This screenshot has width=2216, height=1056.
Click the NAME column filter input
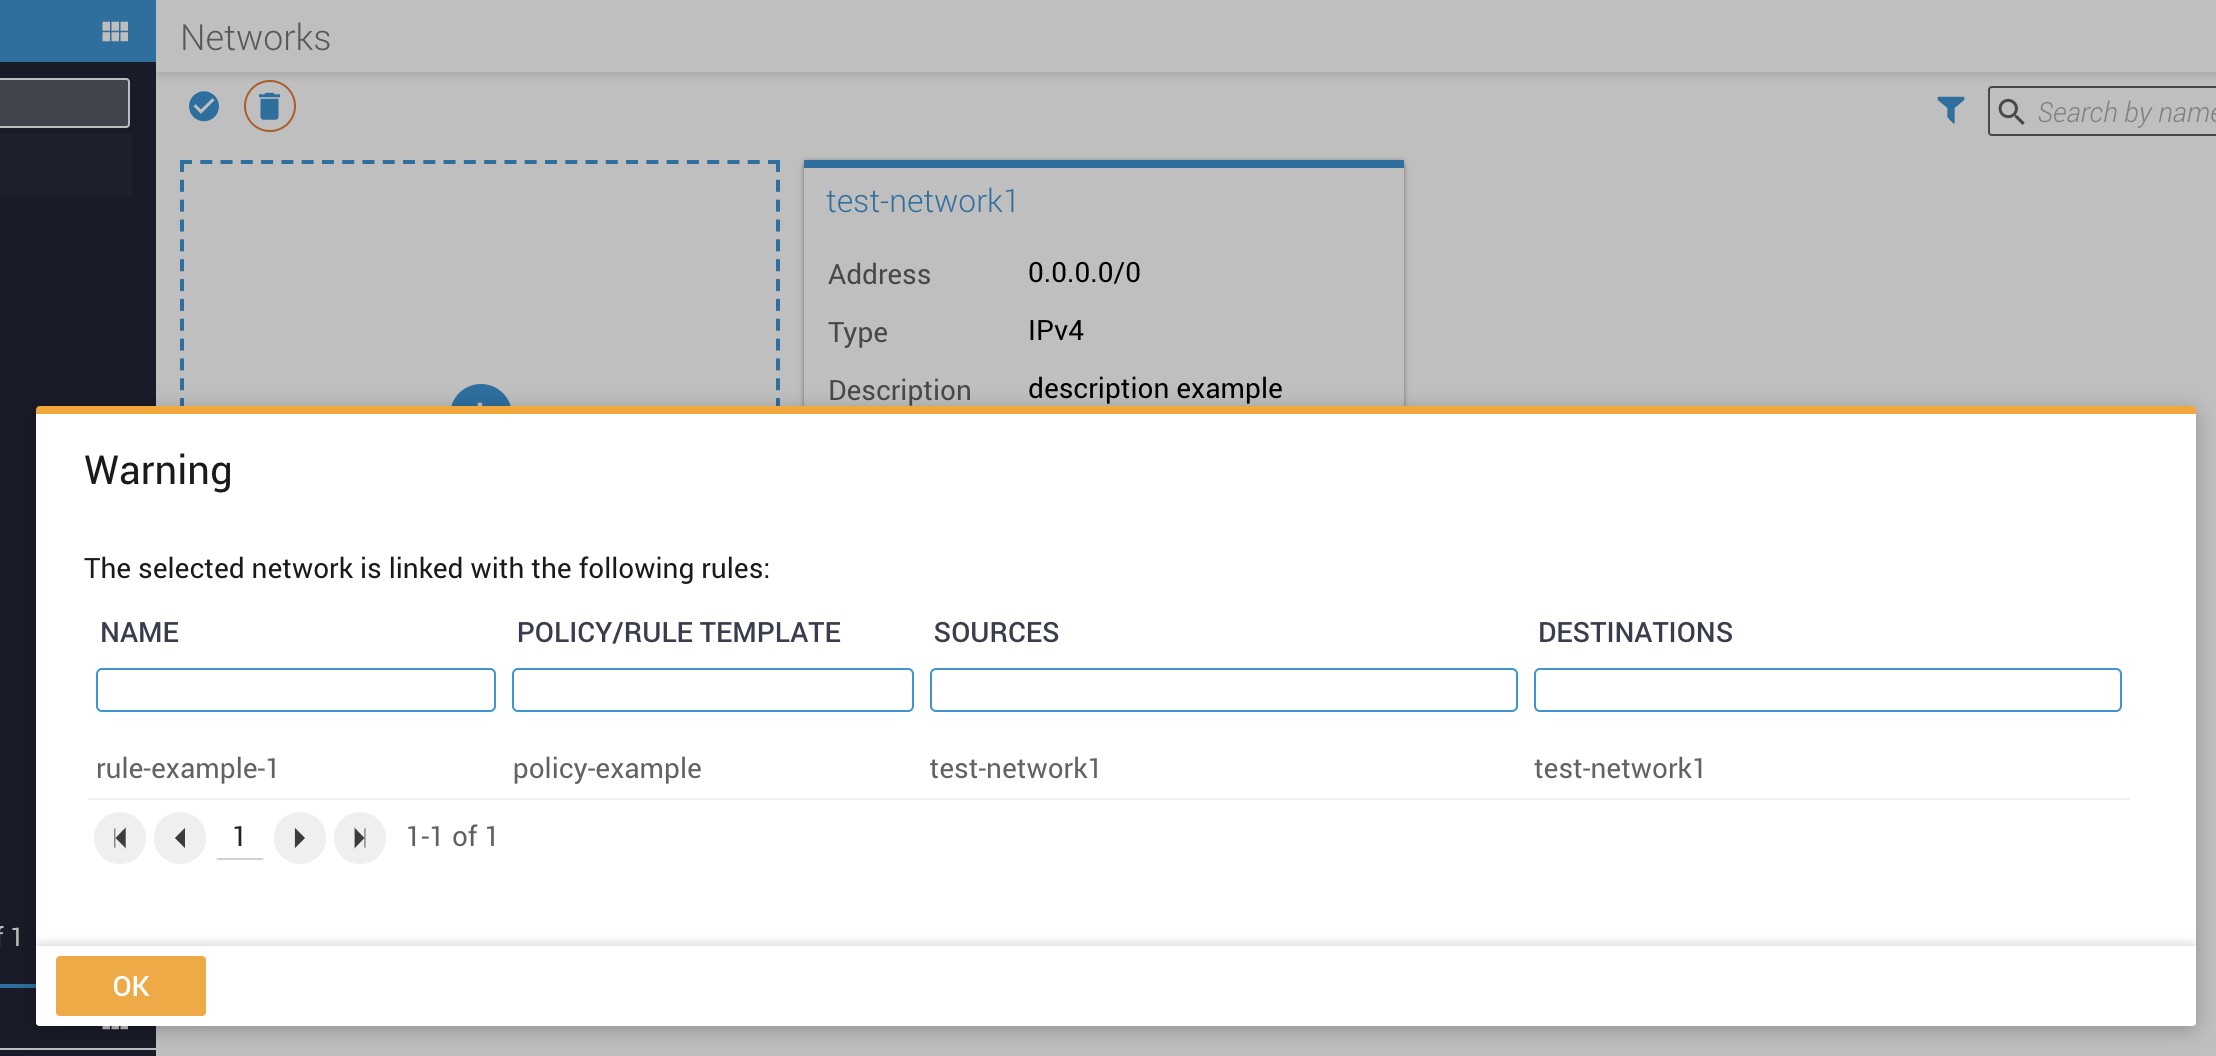pyautogui.click(x=296, y=690)
